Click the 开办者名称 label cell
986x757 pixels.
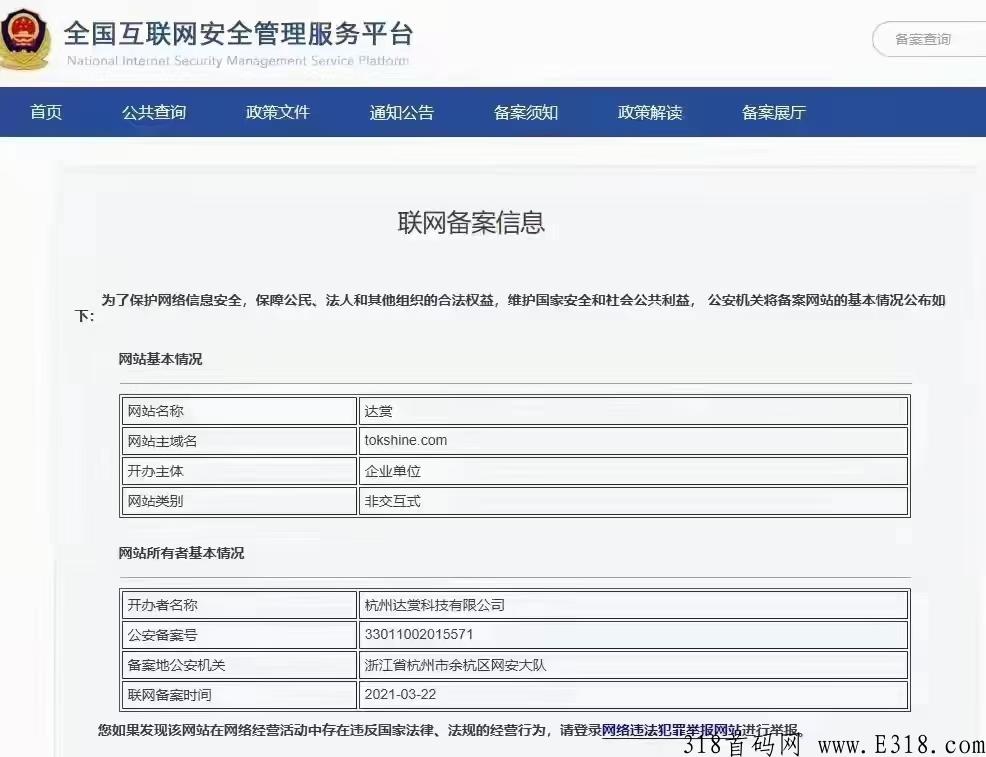point(239,605)
